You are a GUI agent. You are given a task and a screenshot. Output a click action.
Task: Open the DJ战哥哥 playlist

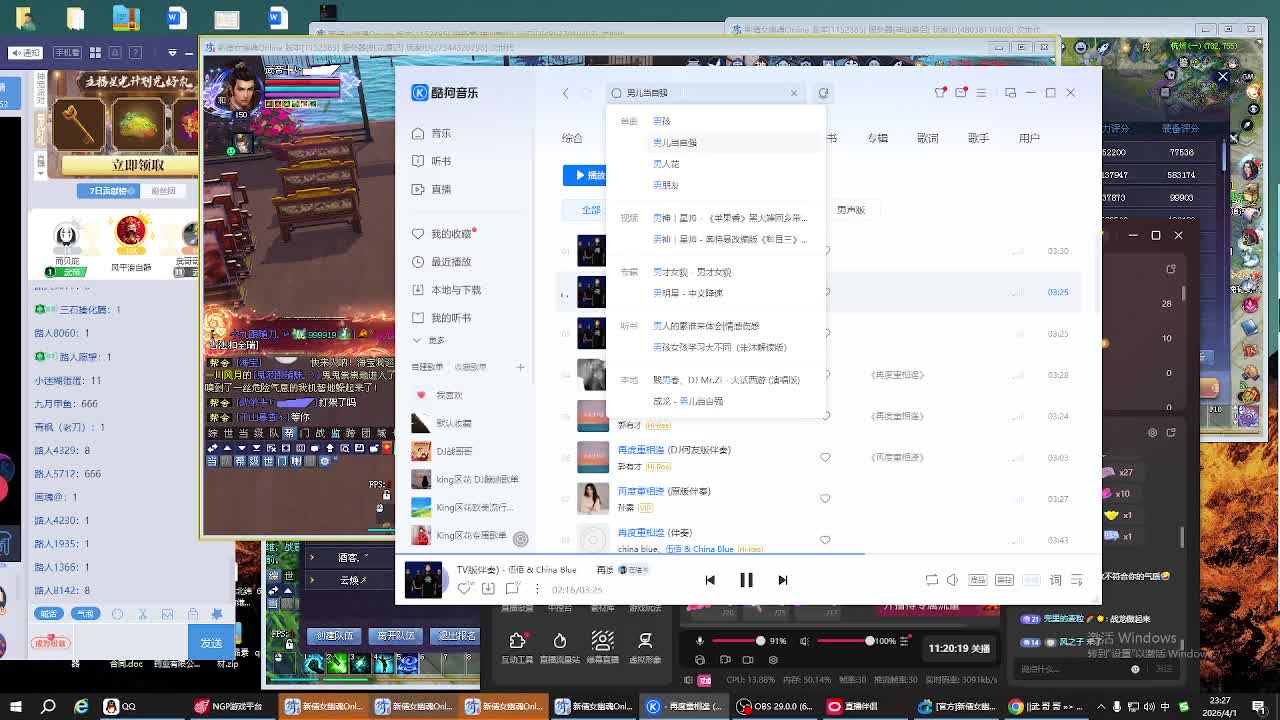coord(442,451)
